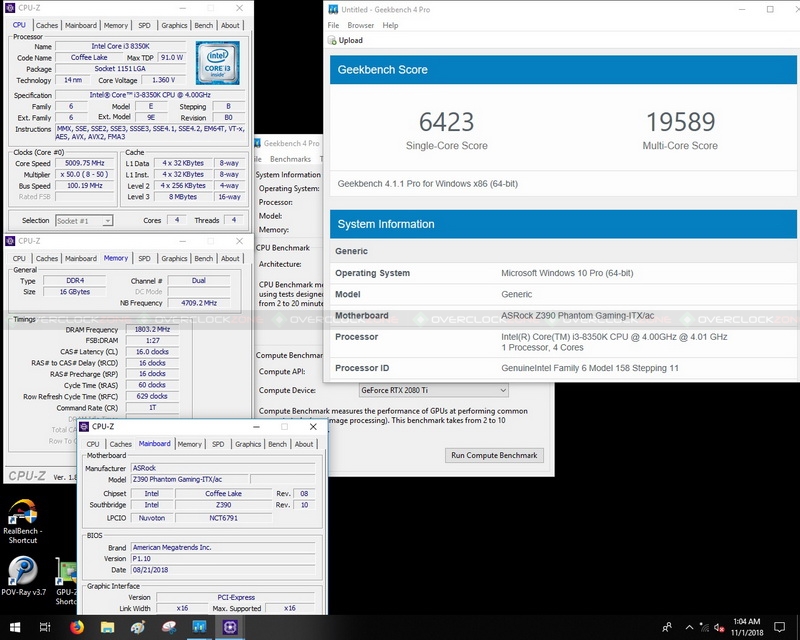Open the People icon in the system tray

pyautogui.click(x=666, y=627)
